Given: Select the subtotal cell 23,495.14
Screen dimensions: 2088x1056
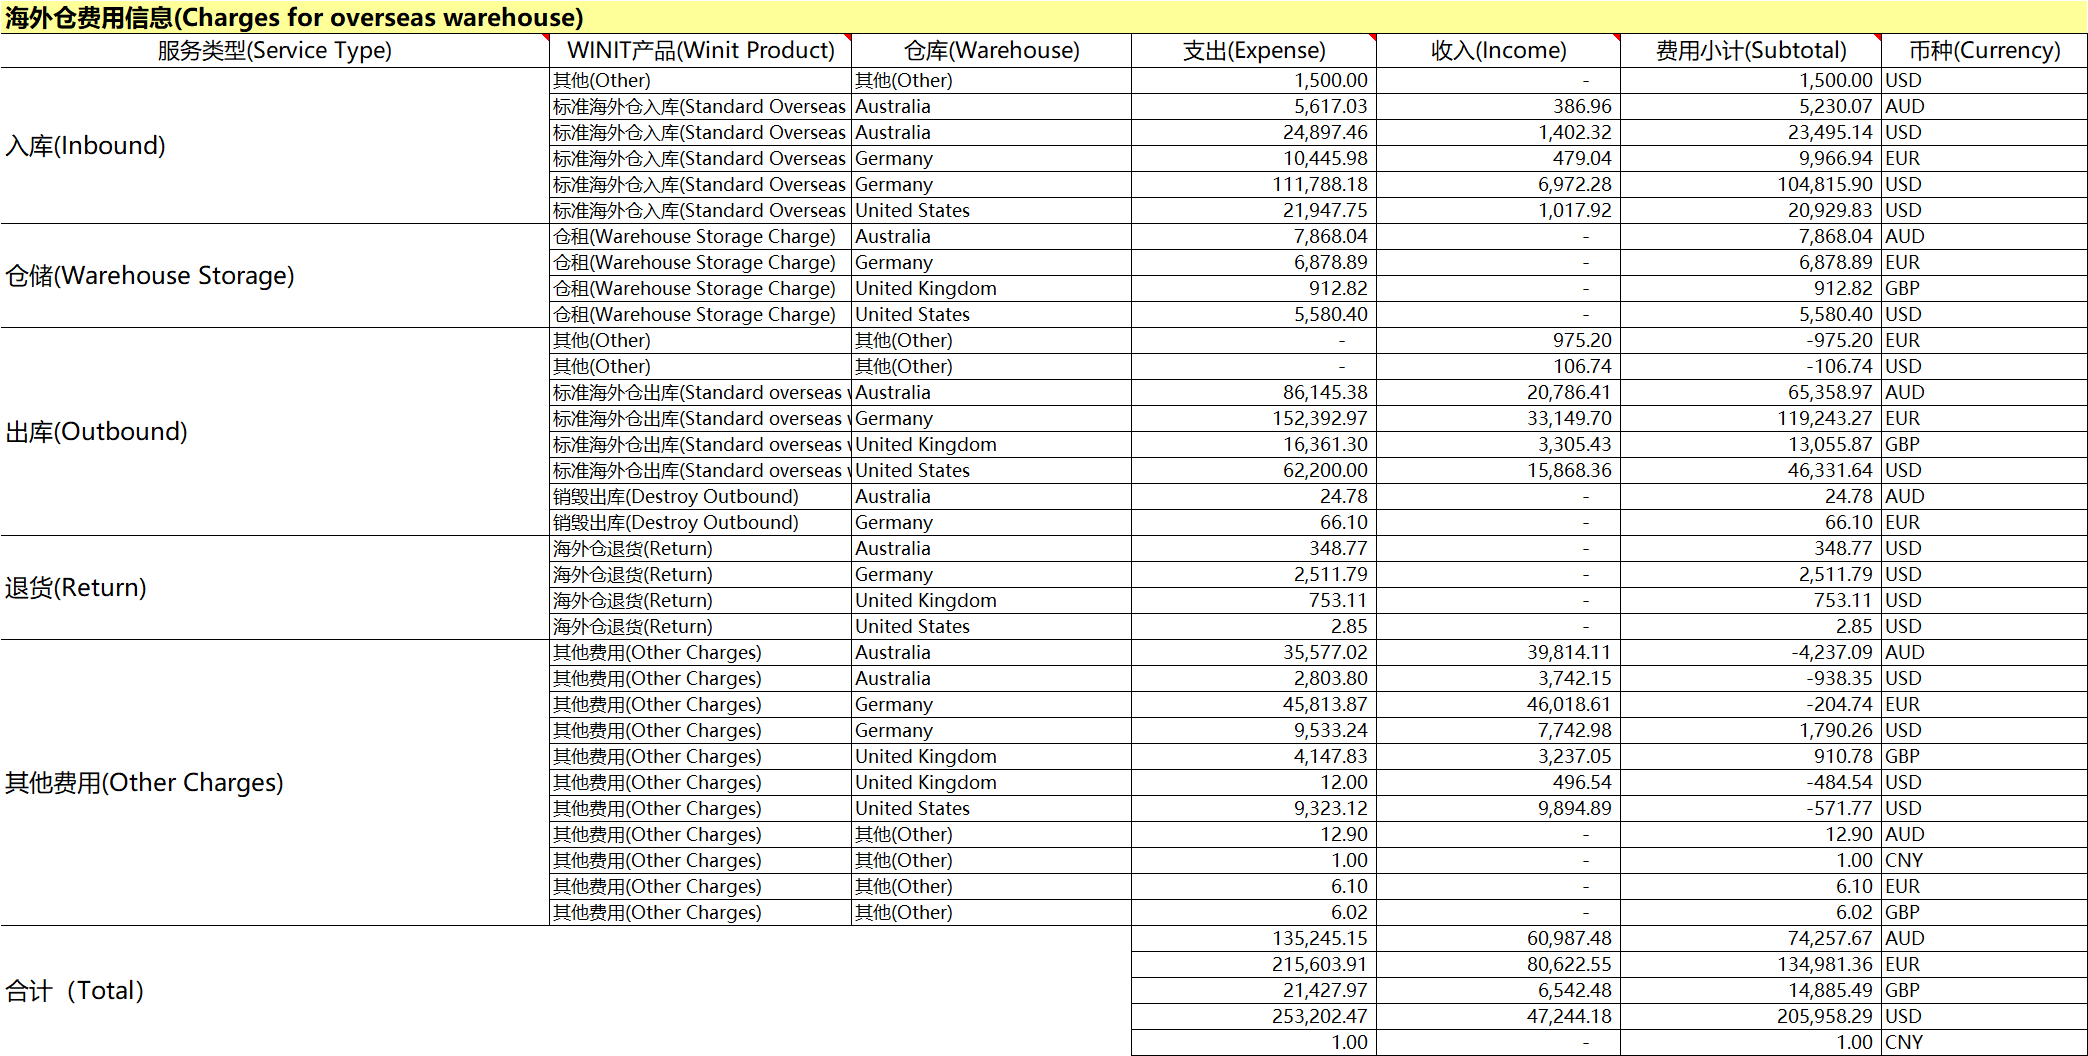Looking at the screenshot, I should tap(1751, 132).
